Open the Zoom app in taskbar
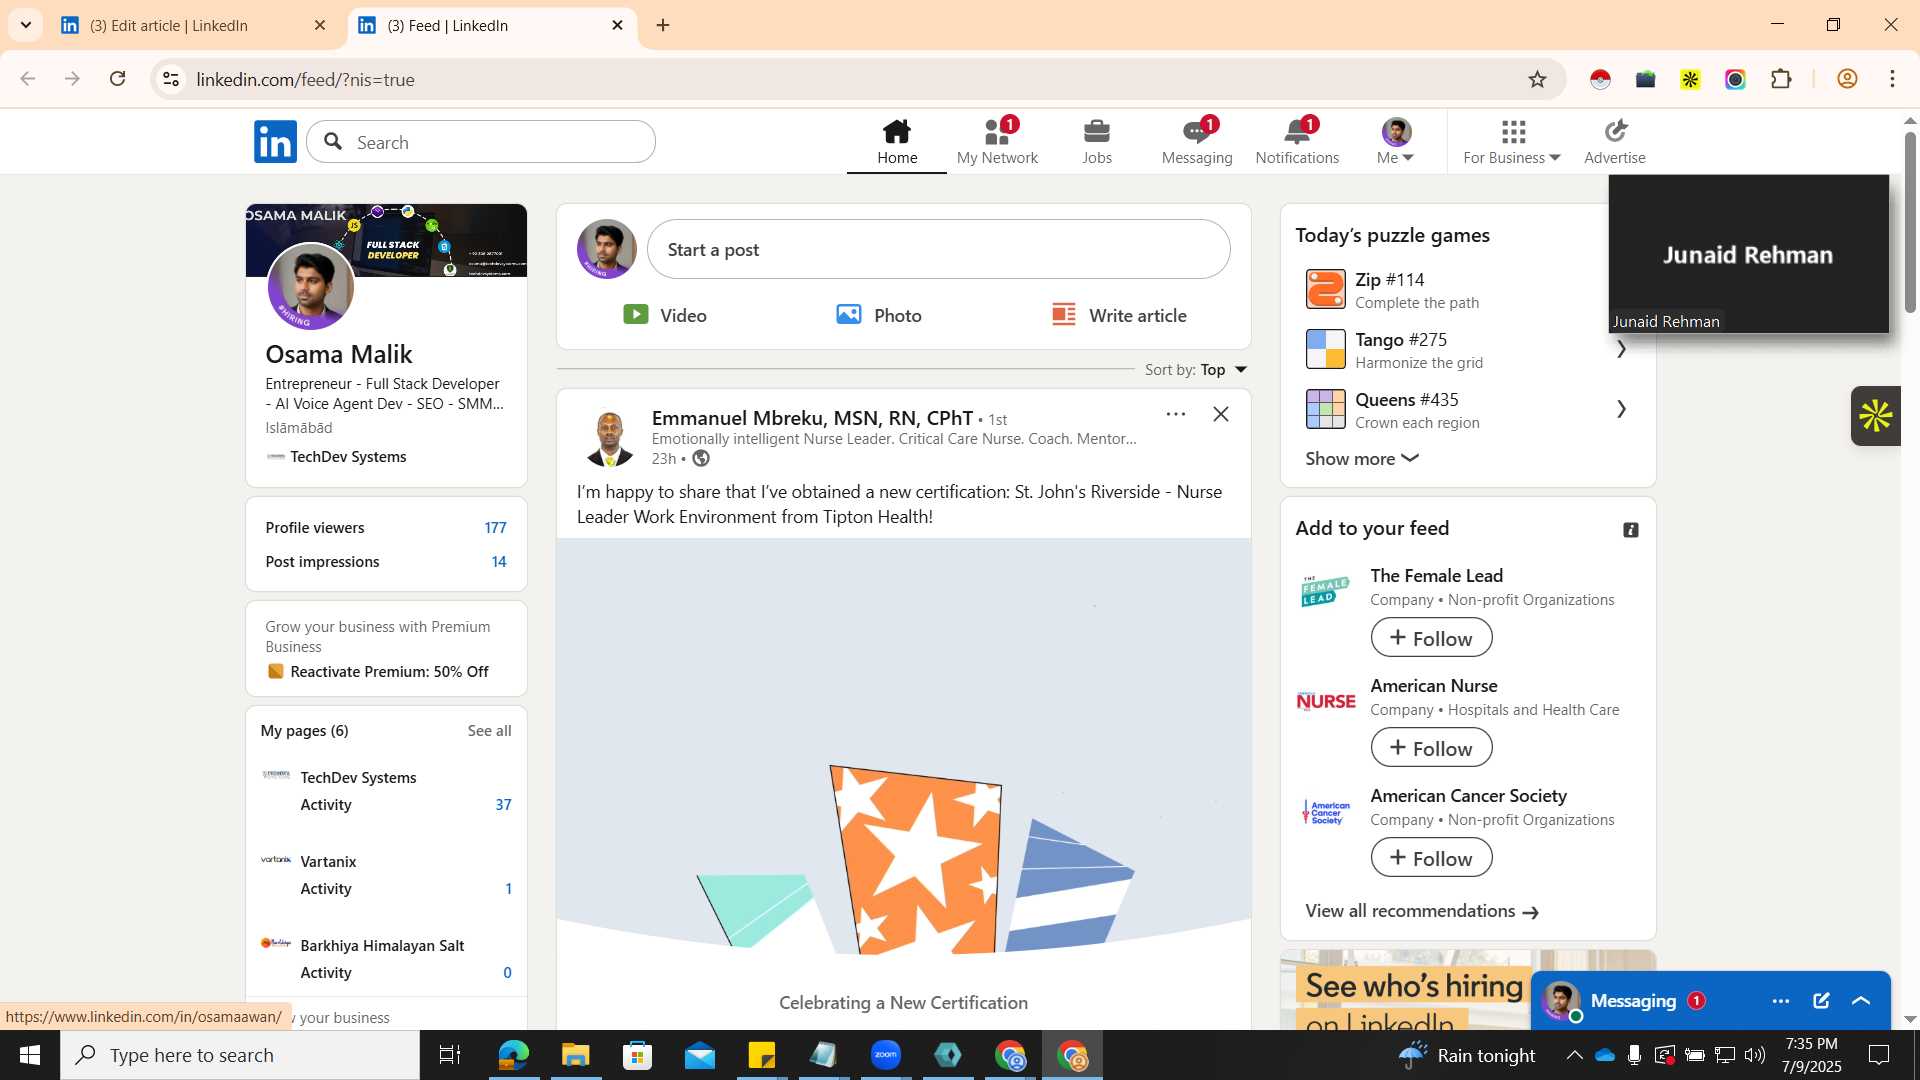 click(x=885, y=1055)
